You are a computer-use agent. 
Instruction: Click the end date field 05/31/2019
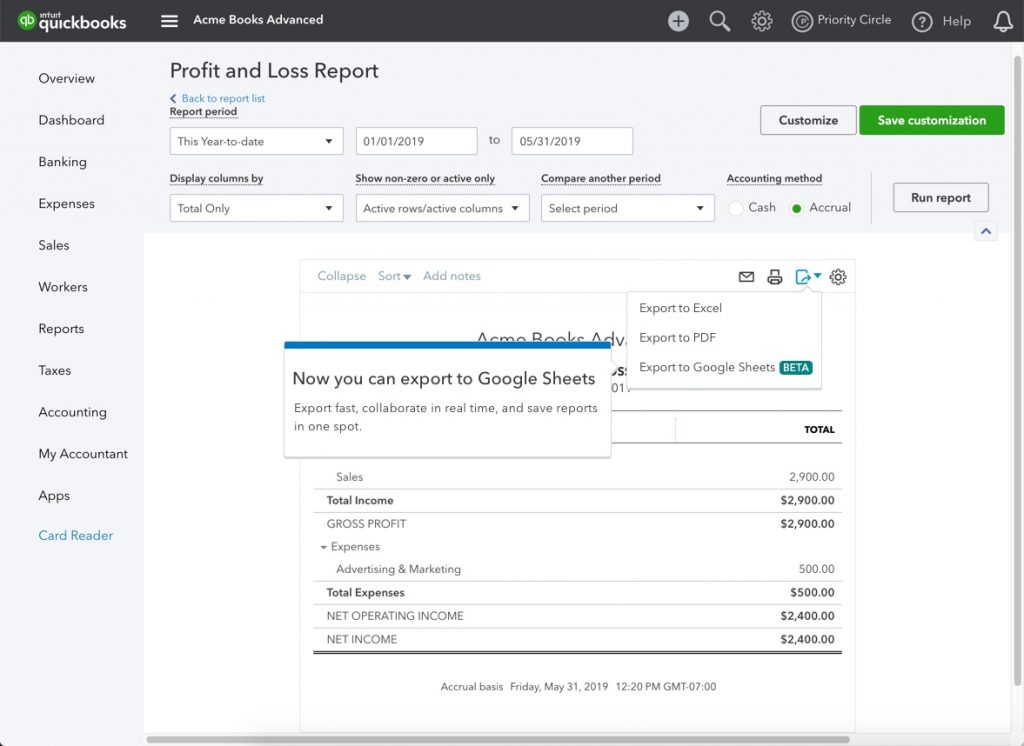tap(572, 141)
